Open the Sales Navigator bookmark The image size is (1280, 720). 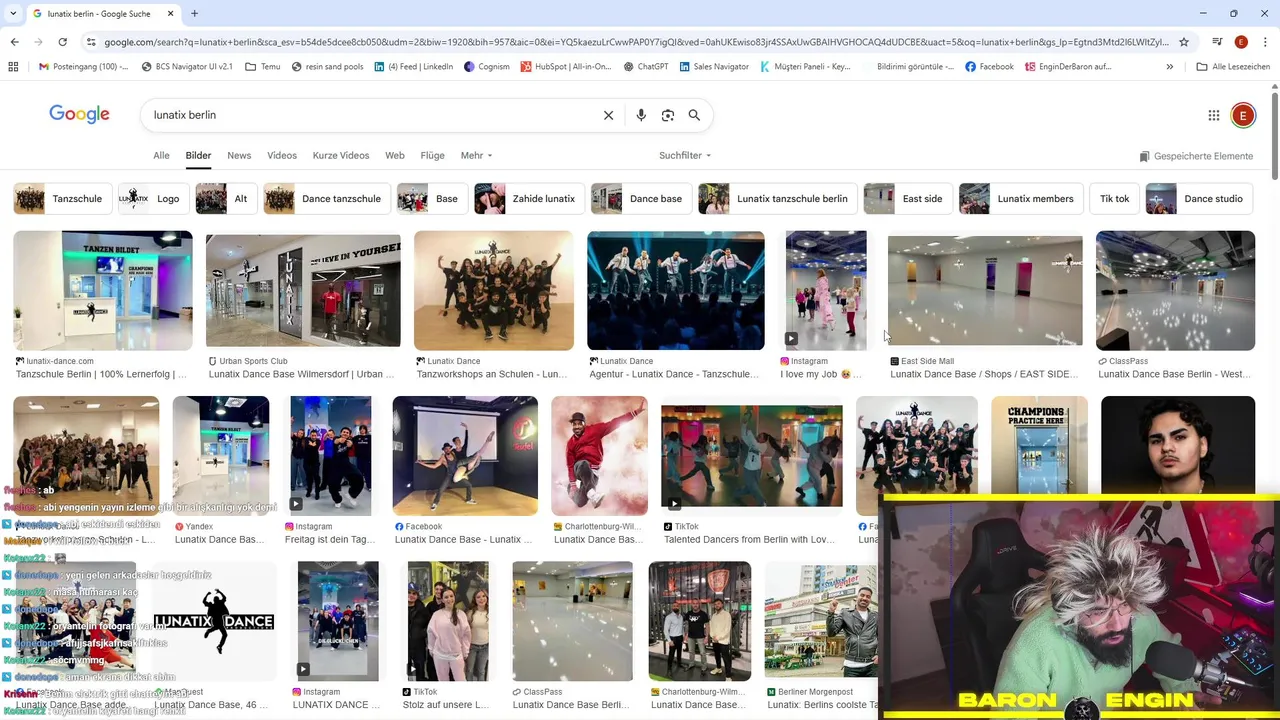(x=714, y=67)
